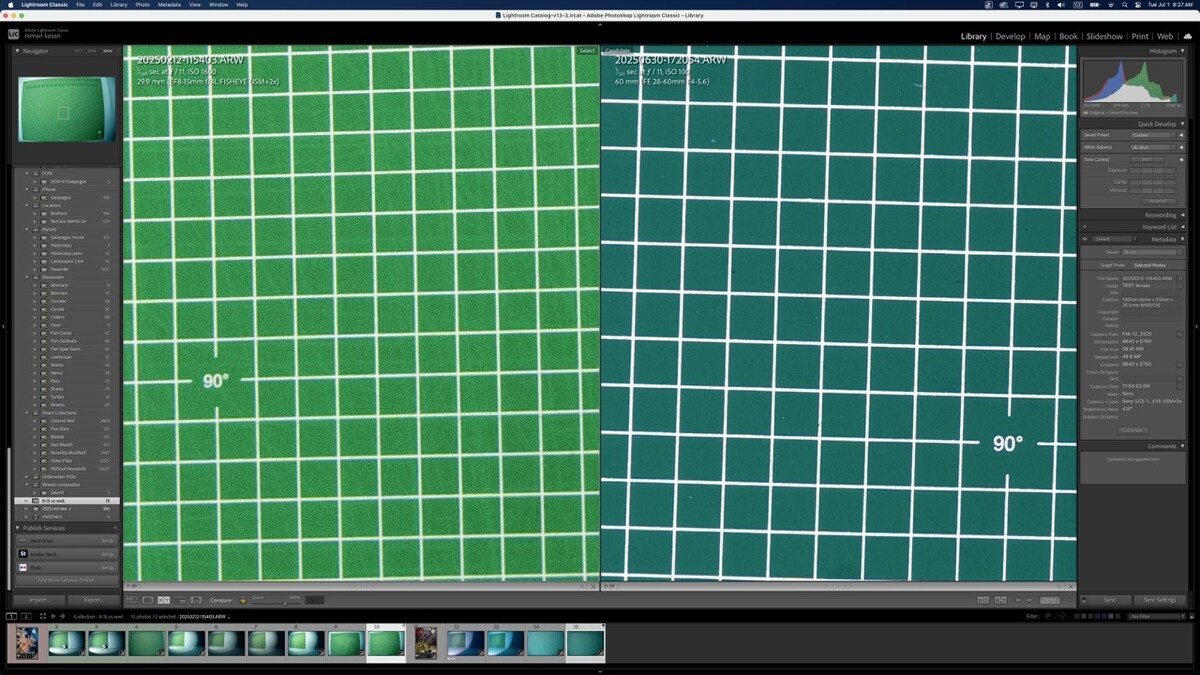
Task: Switch to Loupe view icon in toolbar
Action: 148,600
